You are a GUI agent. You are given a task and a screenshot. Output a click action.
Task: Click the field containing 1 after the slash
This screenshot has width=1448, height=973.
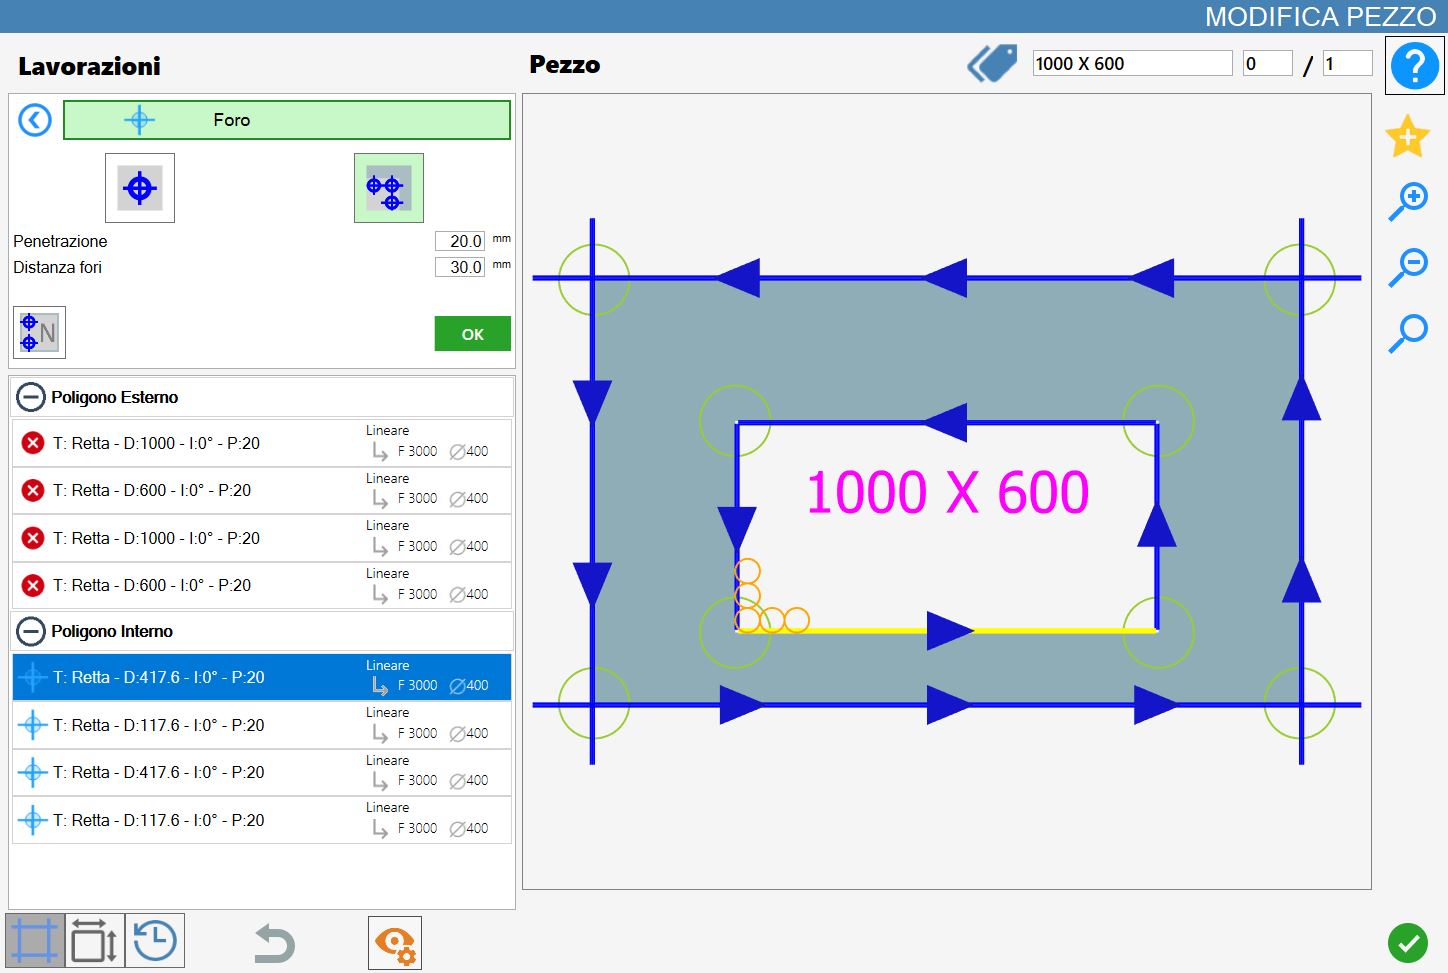tap(1347, 63)
